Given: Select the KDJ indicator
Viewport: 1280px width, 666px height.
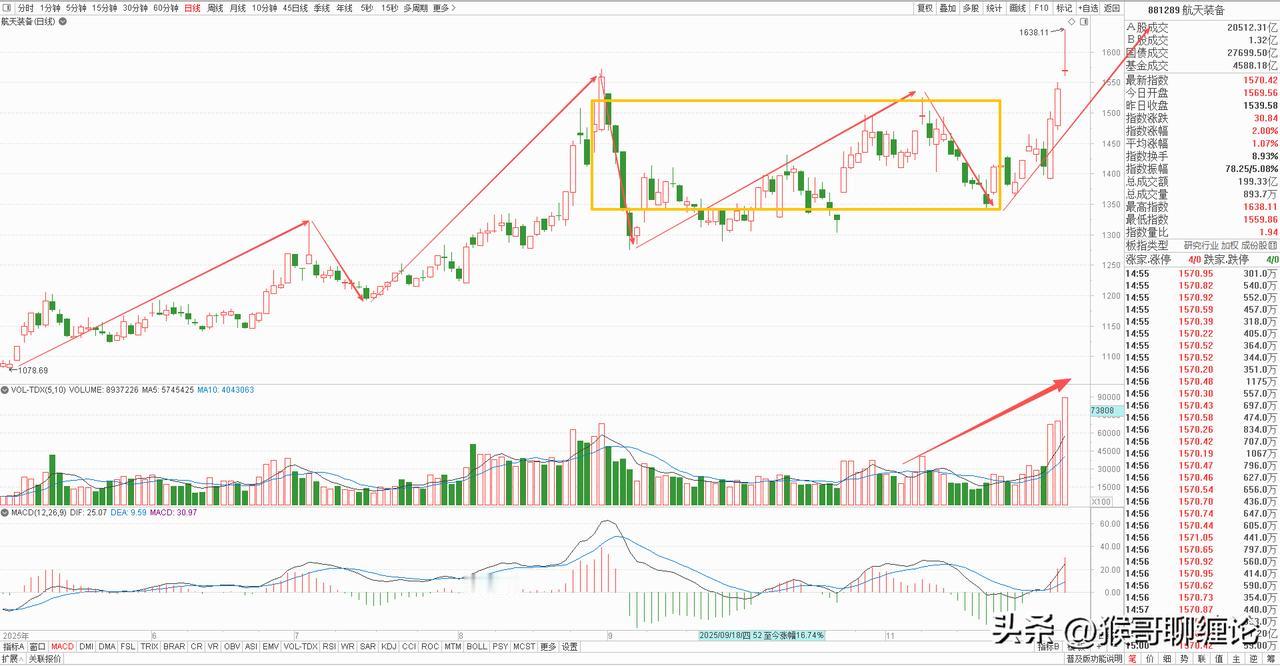Looking at the screenshot, I should pos(388,647).
